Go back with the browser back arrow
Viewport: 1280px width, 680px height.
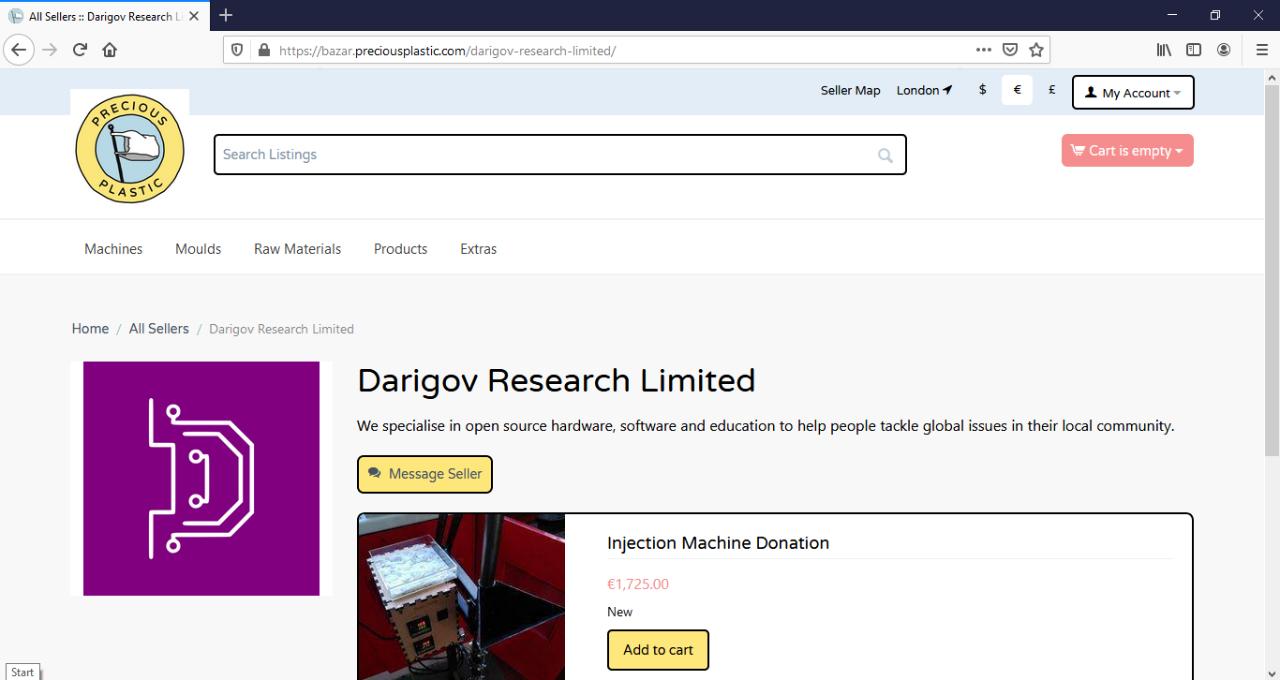click(20, 50)
